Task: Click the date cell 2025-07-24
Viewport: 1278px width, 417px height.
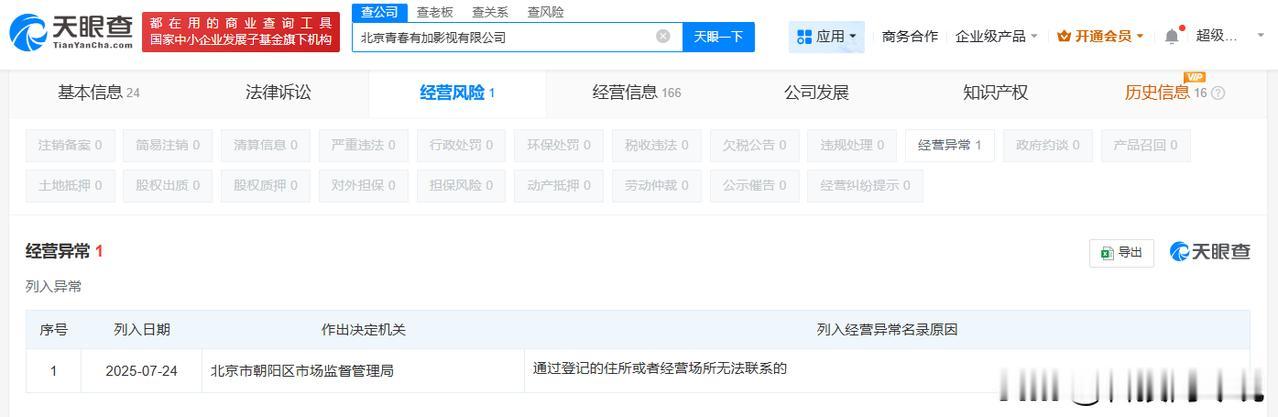Action: click(141, 371)
